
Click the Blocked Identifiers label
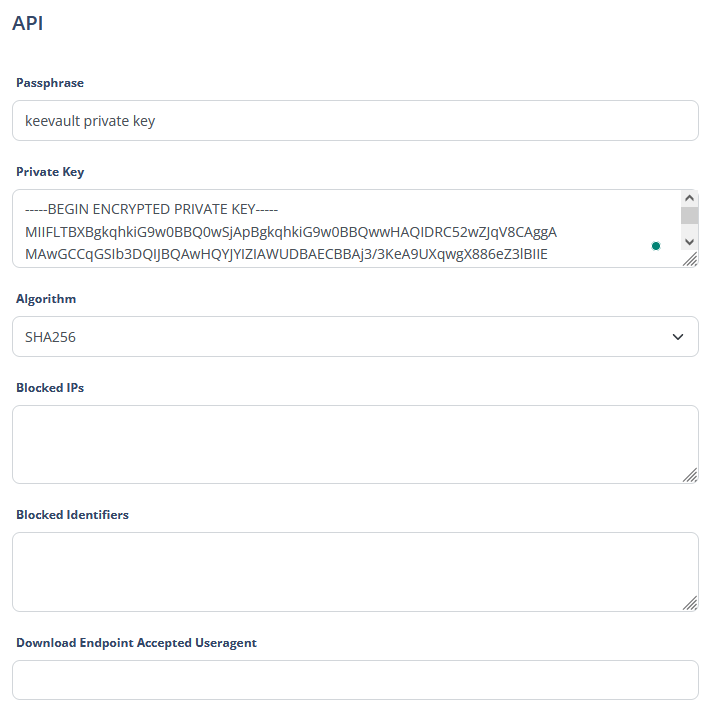point(72,515)
